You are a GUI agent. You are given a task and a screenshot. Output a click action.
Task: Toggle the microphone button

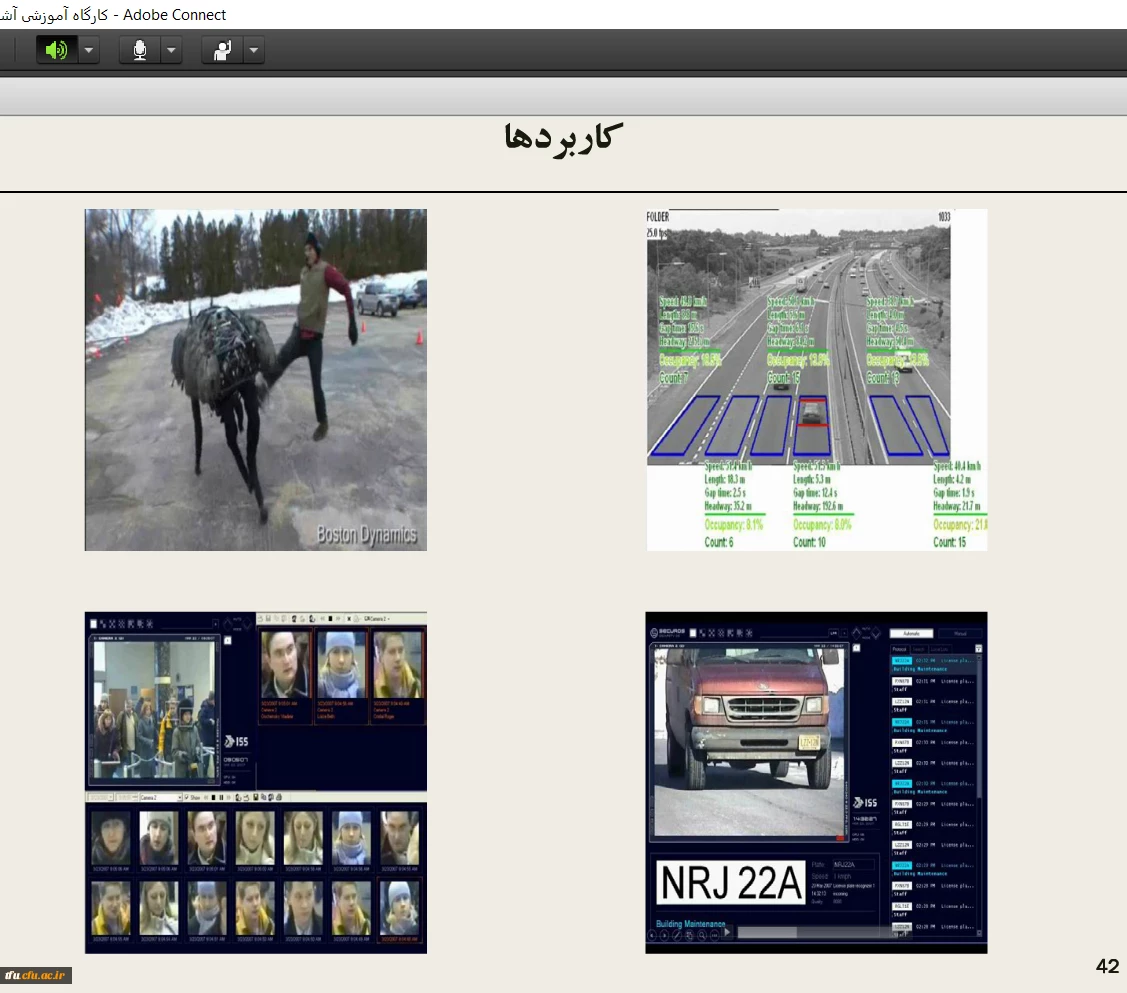point(140,50)
